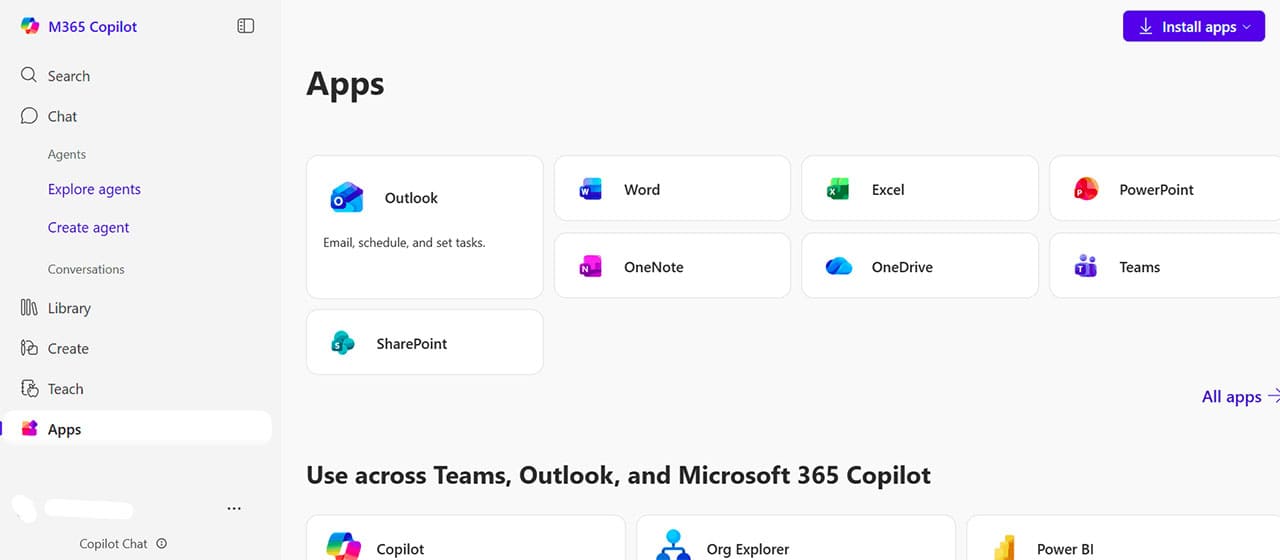
Task: Open the Teams app card
Action: (1165, 267)
